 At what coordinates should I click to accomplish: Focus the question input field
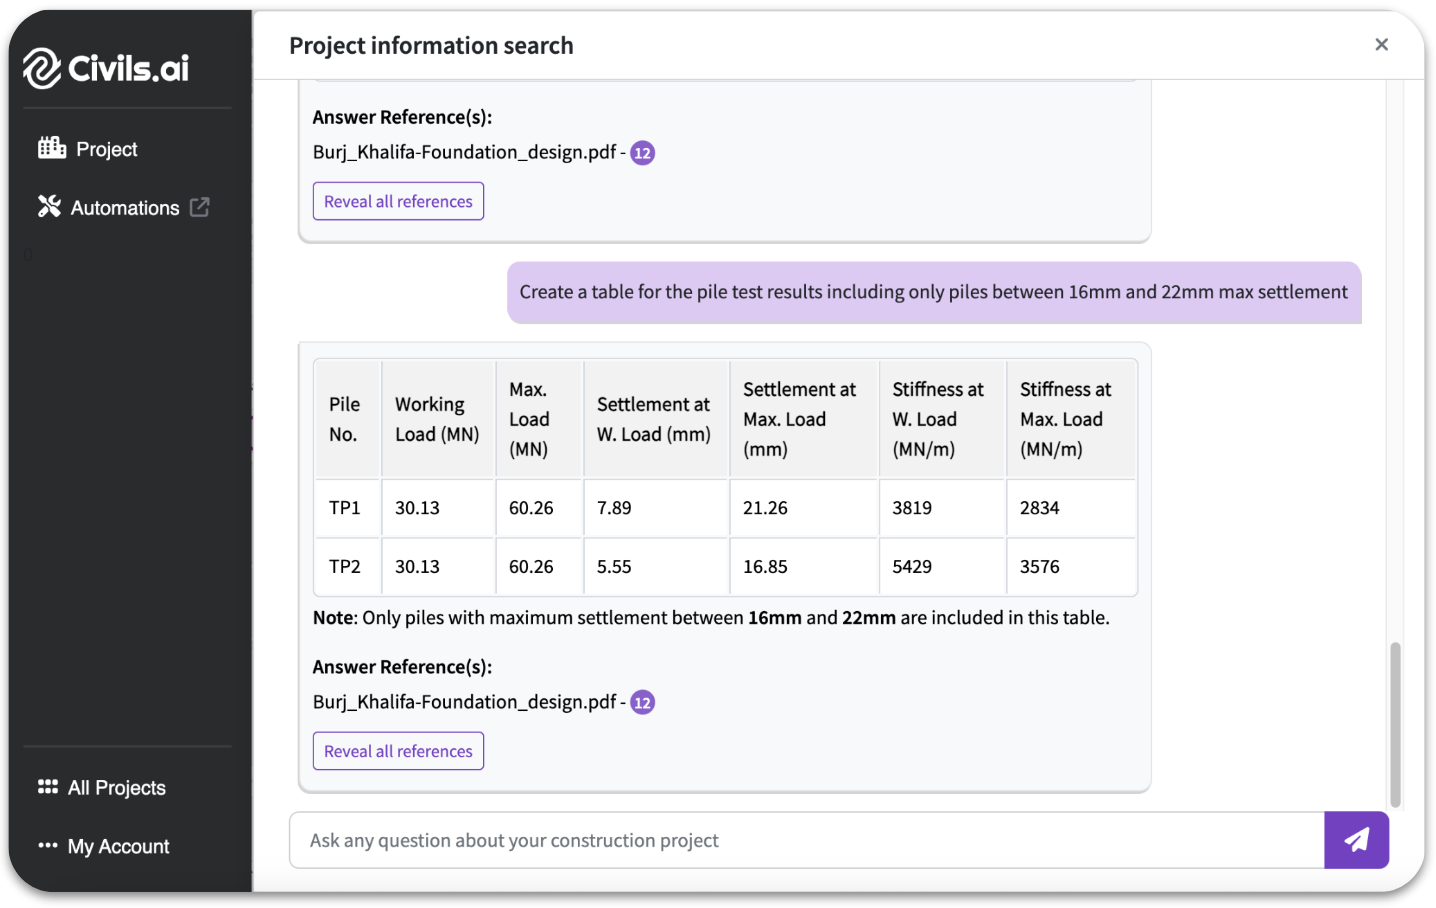[806, 840]
